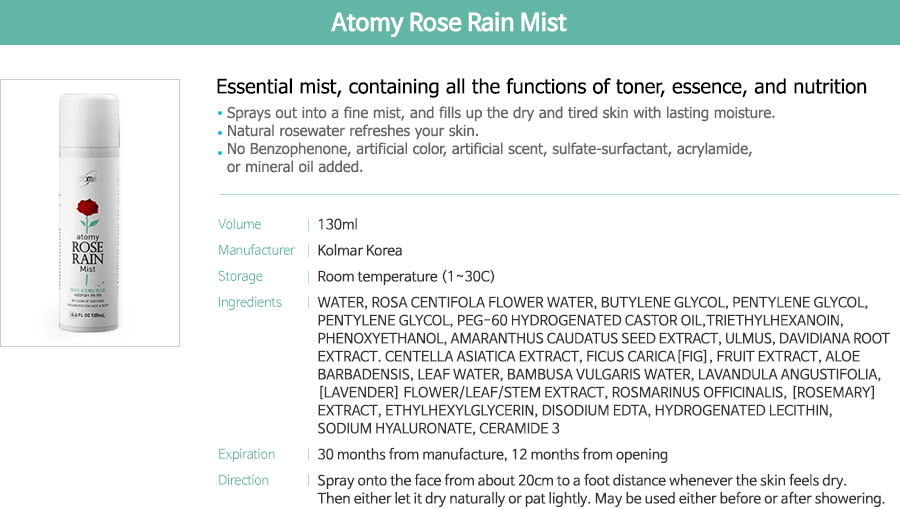Image resolution: width=900 pixels, height=509 pixels.
Task: Click the Atomy Rose Rain Mist header title
Action: (448, 22)
